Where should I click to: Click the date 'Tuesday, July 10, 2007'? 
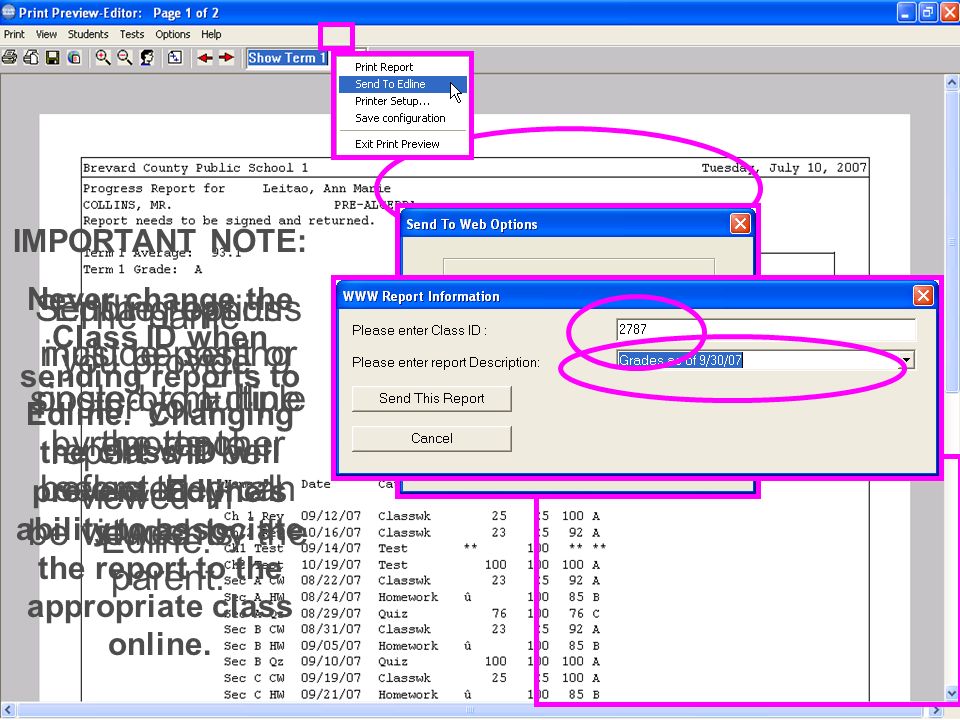[784, 168]
